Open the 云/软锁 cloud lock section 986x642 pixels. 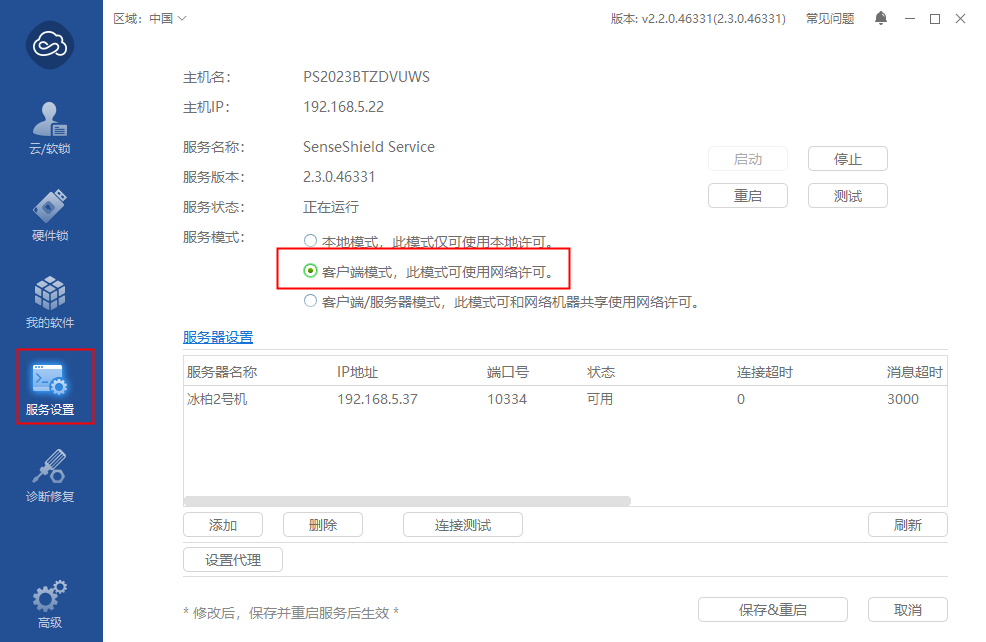[50, 127]
